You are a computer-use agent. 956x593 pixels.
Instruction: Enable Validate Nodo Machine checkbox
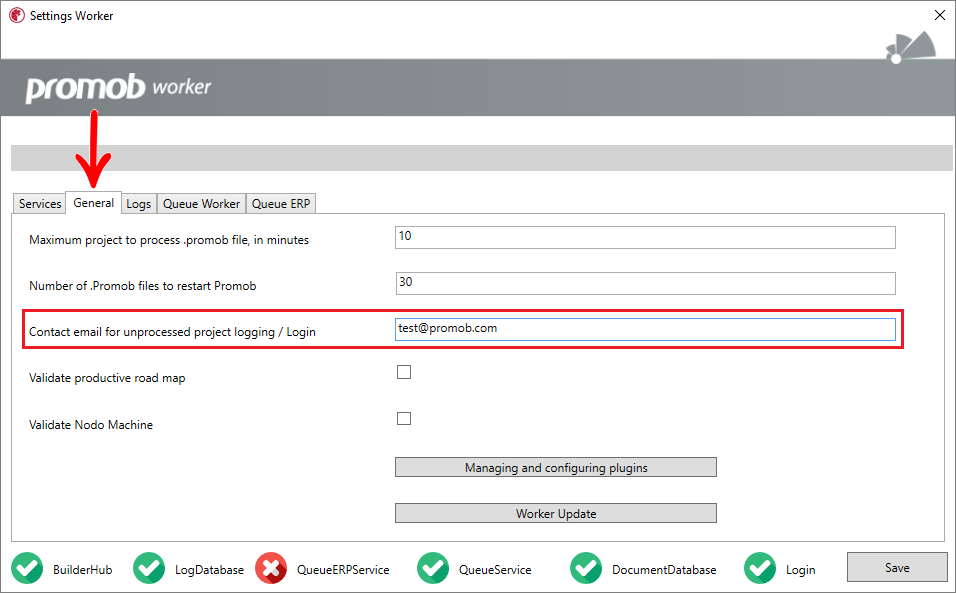point(404,418)
